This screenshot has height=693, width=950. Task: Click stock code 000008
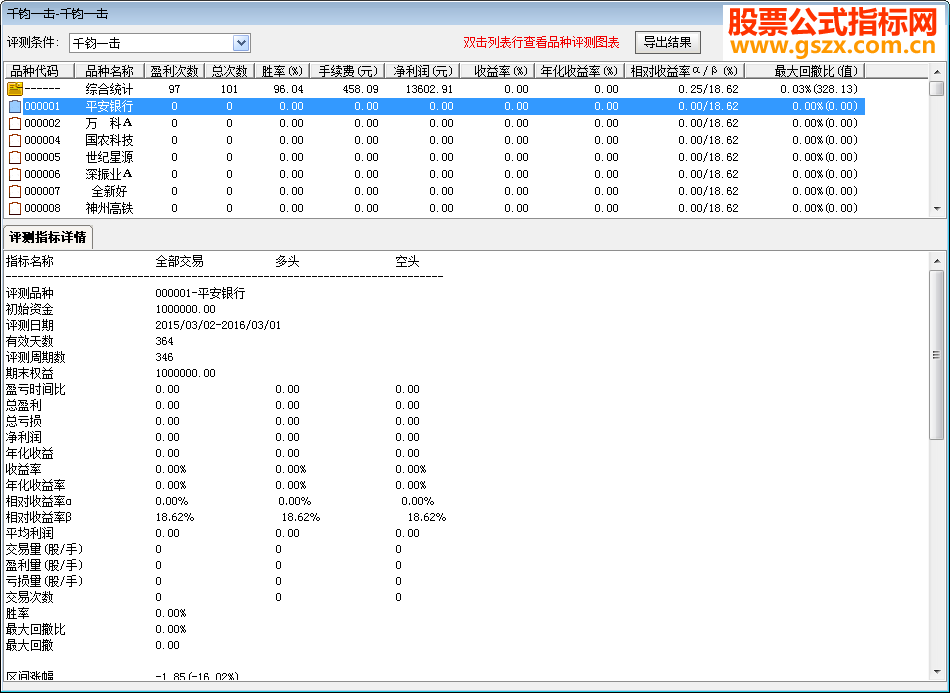click(42, 208)
